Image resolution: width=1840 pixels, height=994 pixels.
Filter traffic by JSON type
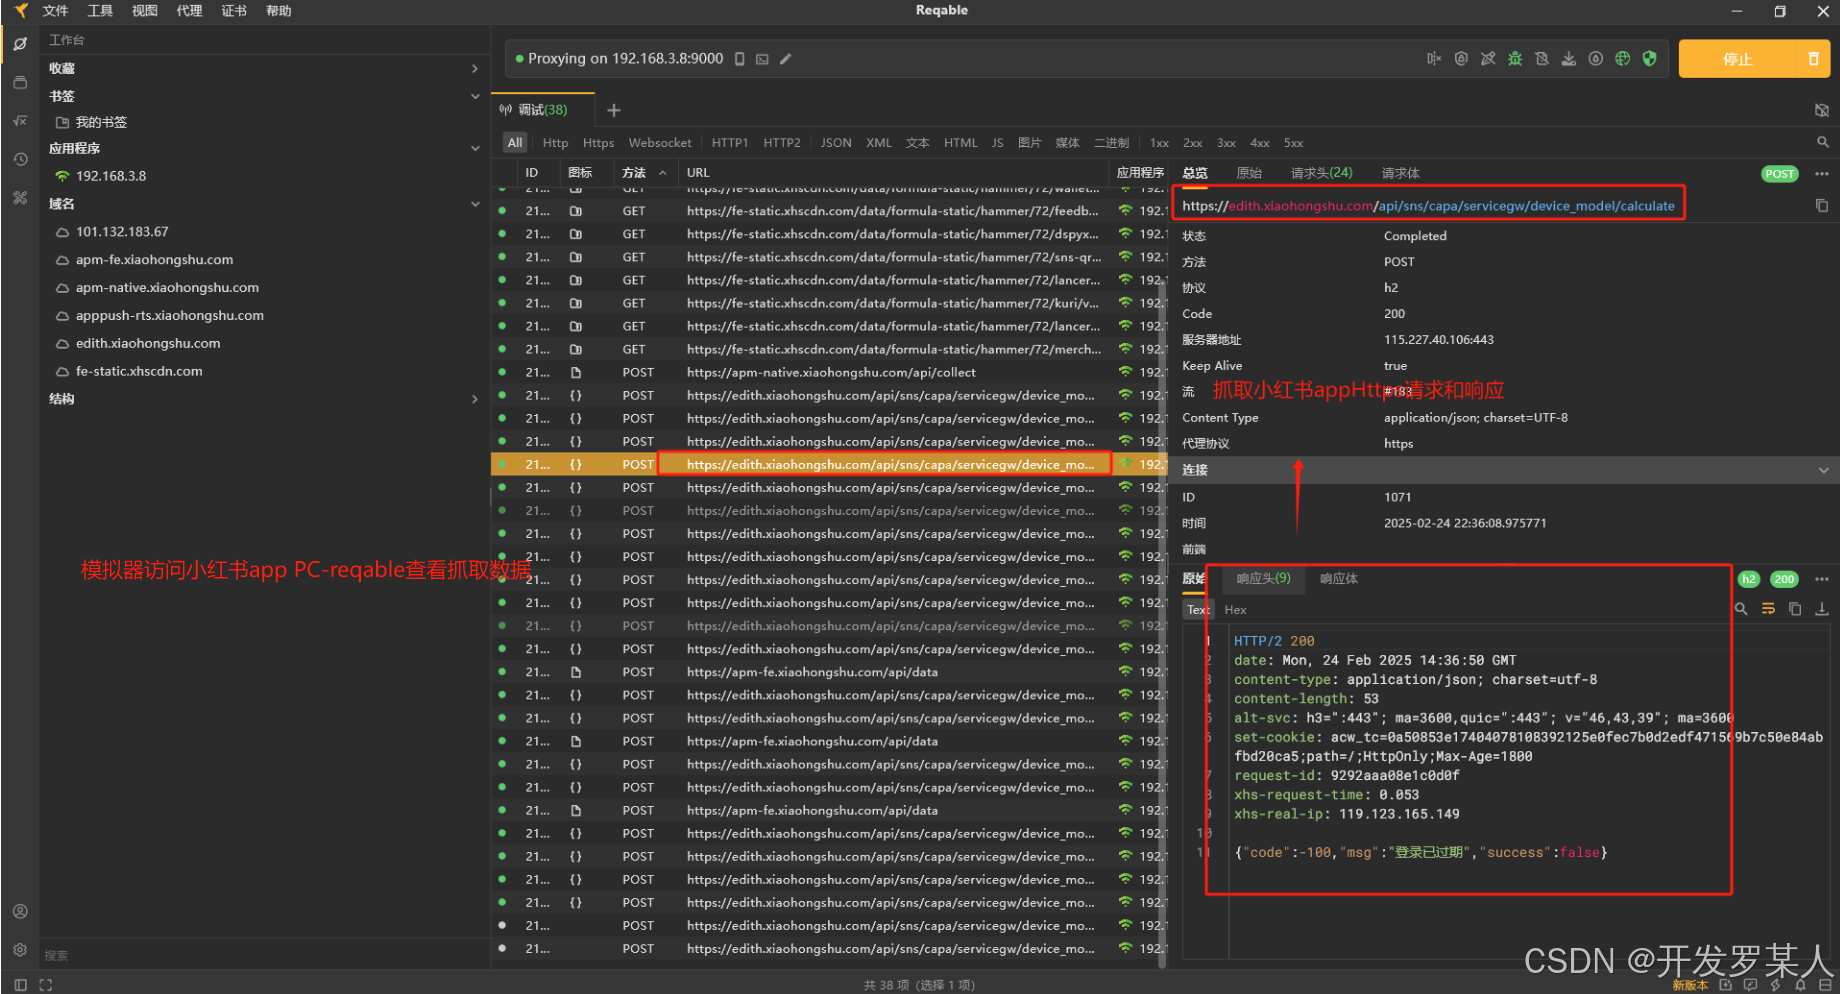click(x=836, y=143)
